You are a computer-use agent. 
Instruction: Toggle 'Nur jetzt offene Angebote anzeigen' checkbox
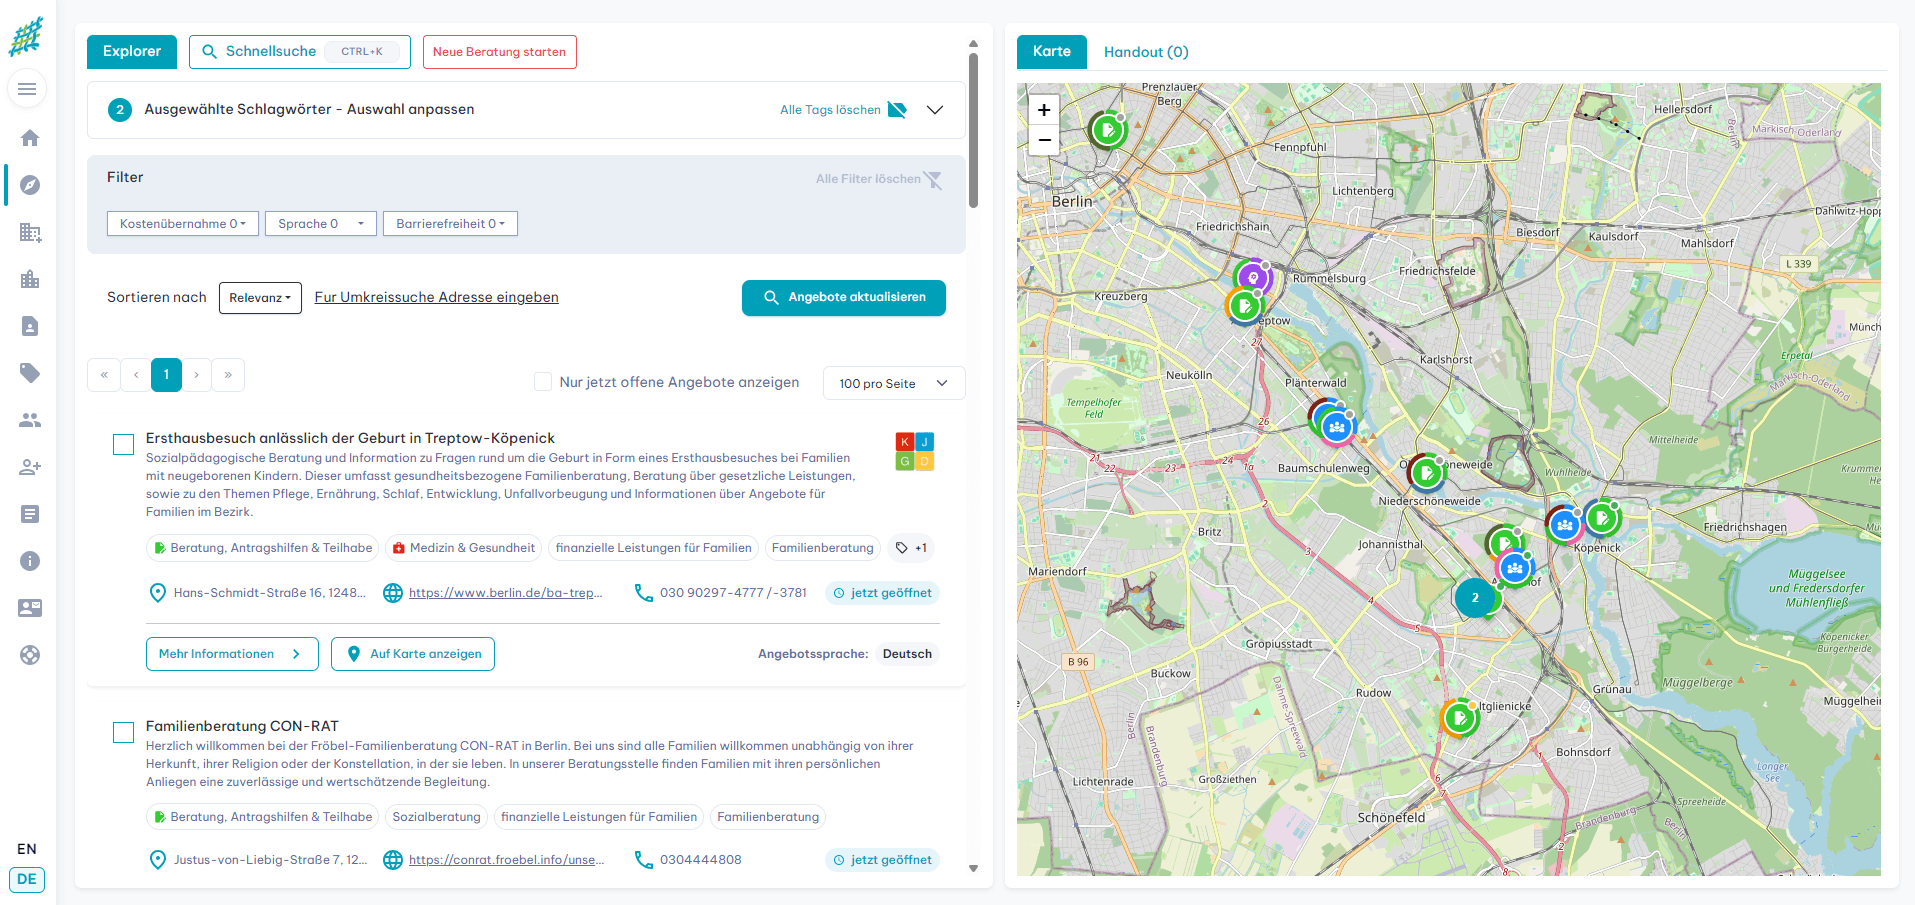(x=543, y=382)
